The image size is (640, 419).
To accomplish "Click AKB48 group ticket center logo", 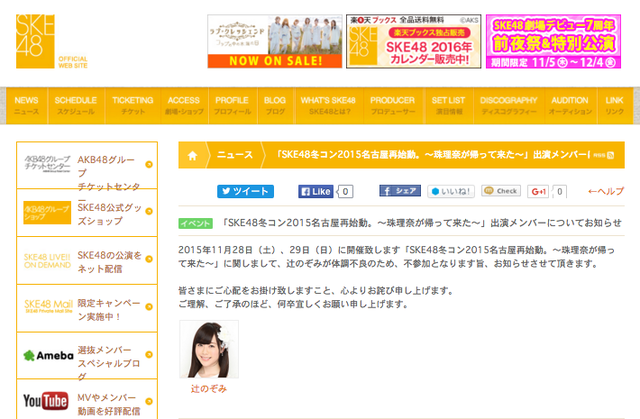I will pos(47,164).
